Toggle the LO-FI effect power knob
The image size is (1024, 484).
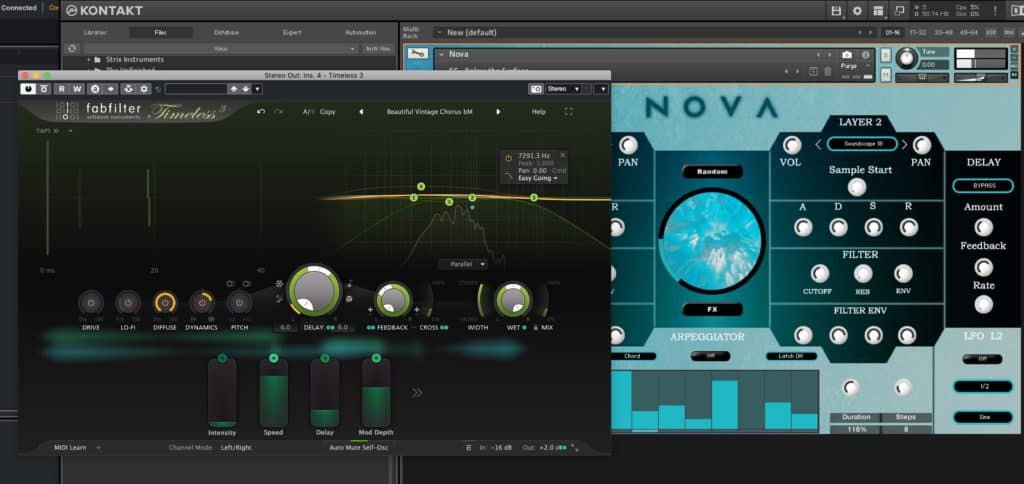[128, 303]
